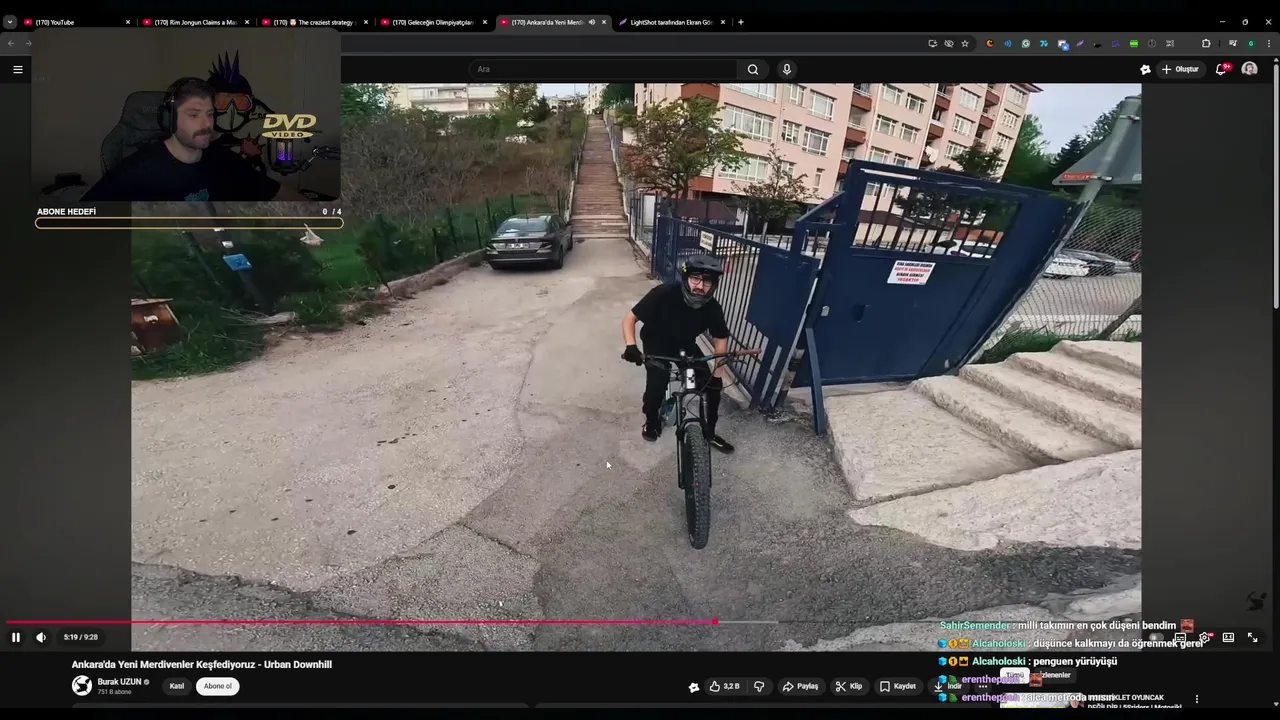This screenshot has width=1280, height=720.
Task: Pause the video playback
Action: point(16,637)
